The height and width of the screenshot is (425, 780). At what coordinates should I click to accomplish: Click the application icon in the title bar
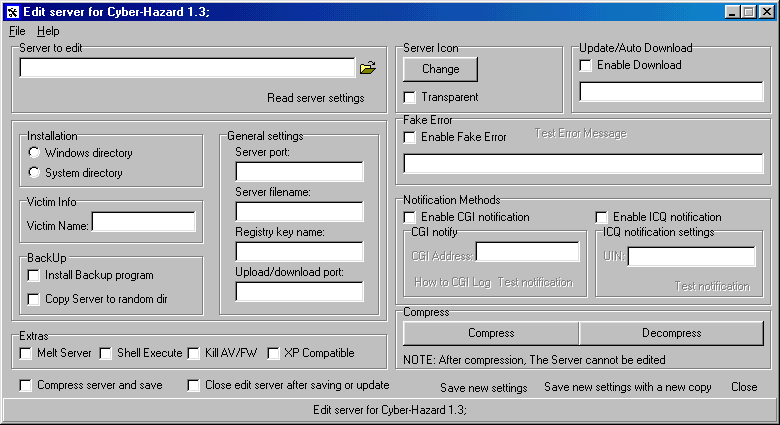tap(12, 12)
